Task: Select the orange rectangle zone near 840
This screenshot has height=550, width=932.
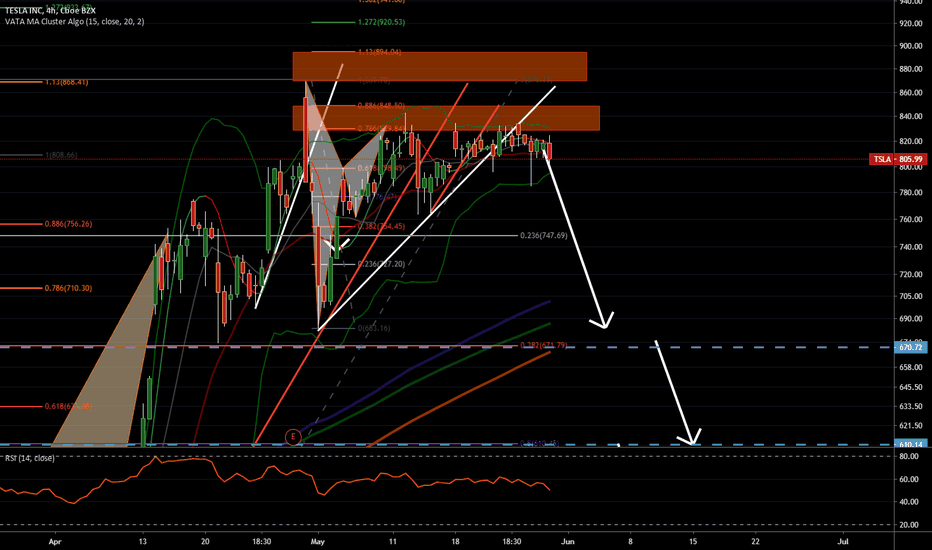Action: point(446,118)
